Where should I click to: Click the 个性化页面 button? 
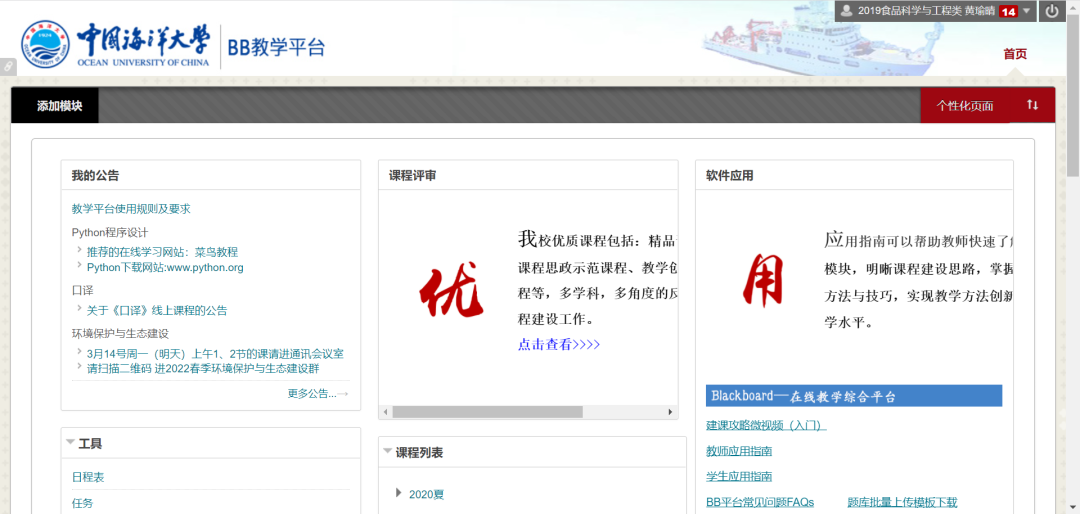(x=964, y=105)
